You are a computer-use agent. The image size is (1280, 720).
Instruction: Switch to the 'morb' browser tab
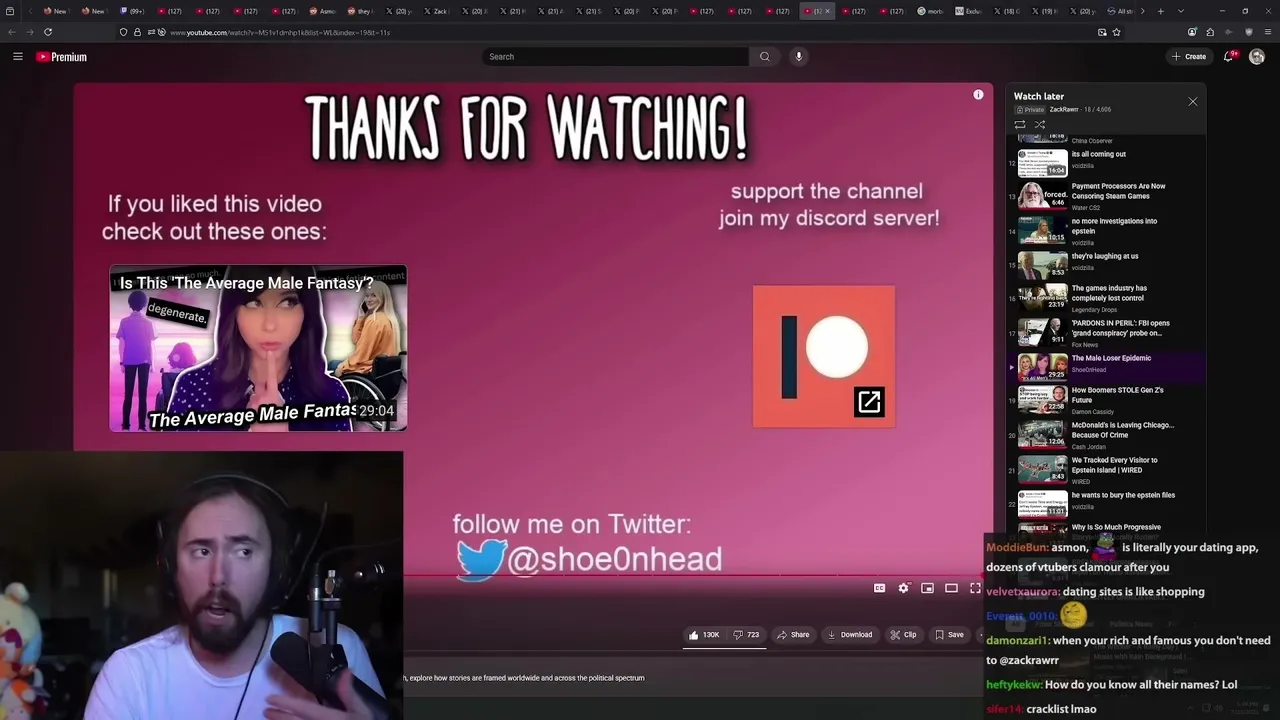coord(931,11)
